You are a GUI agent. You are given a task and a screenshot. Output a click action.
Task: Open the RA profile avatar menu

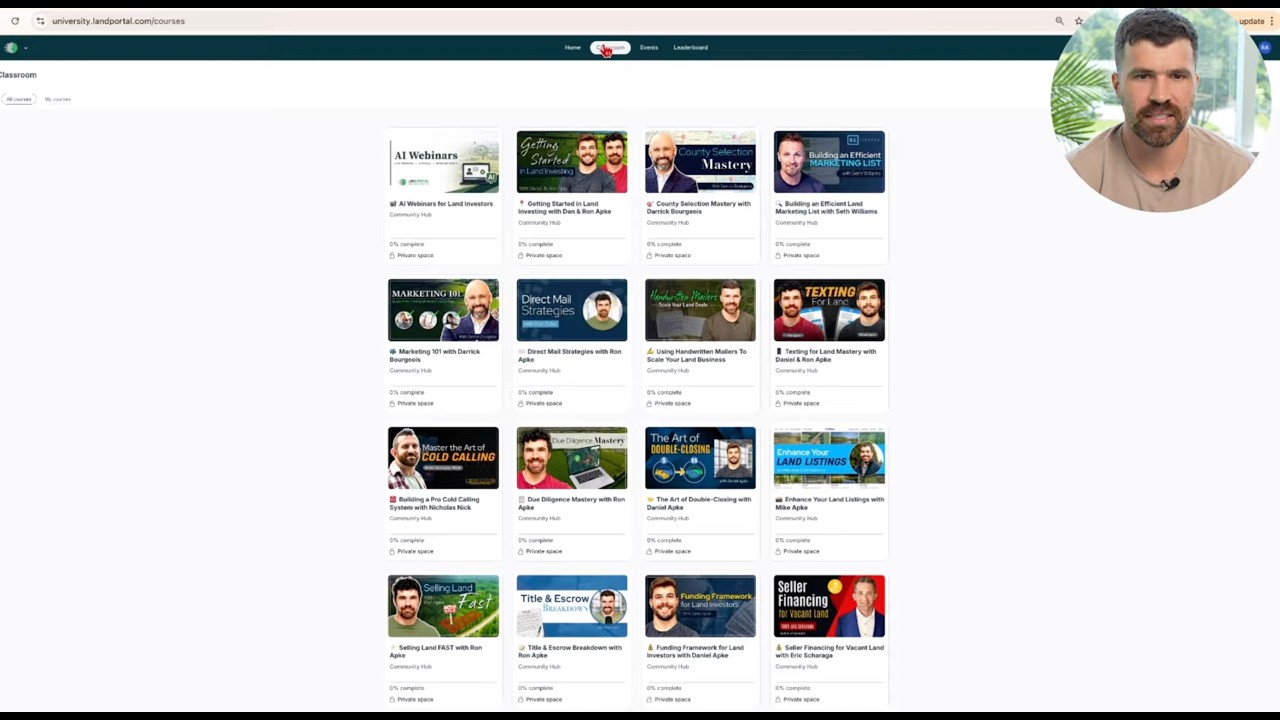[x=1265, y=47]
